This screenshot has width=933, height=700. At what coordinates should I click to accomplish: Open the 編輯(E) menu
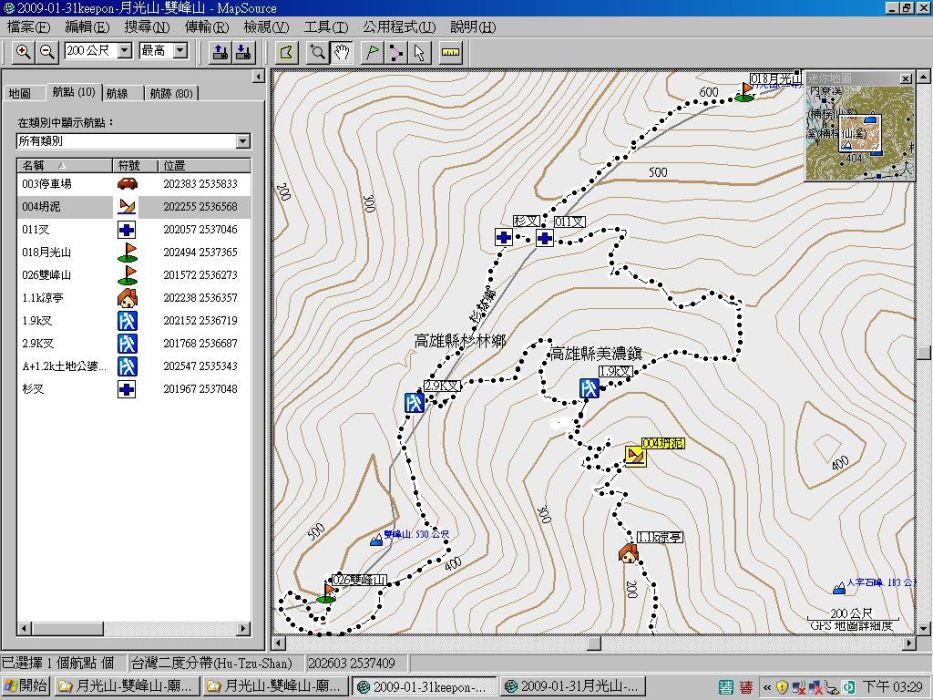87,27
